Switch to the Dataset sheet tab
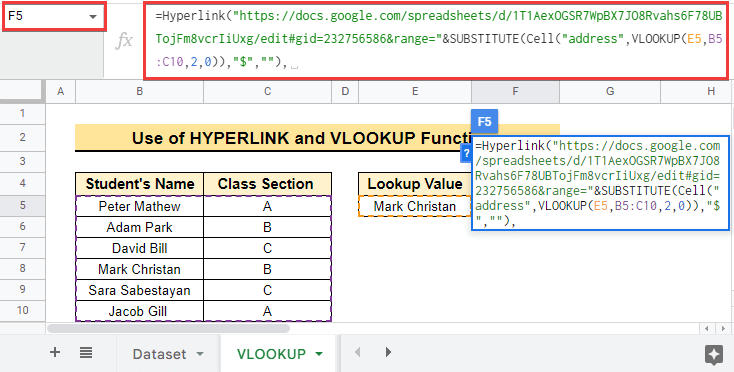 [159, 354]
